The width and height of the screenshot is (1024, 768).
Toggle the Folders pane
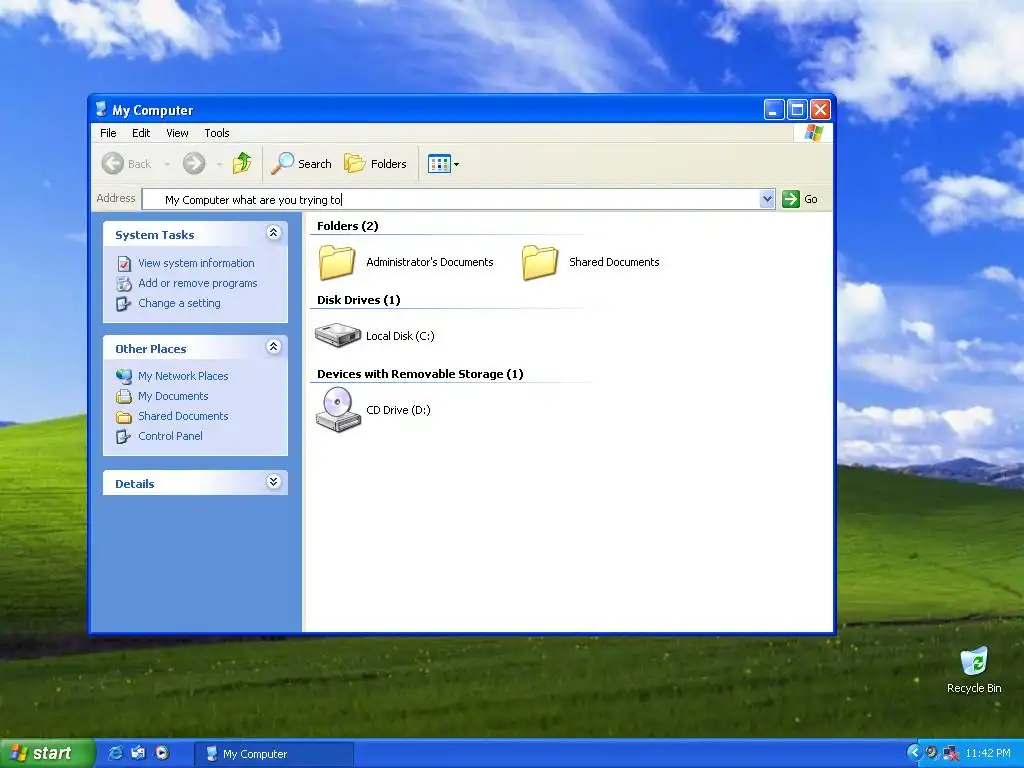pos(376,163)
